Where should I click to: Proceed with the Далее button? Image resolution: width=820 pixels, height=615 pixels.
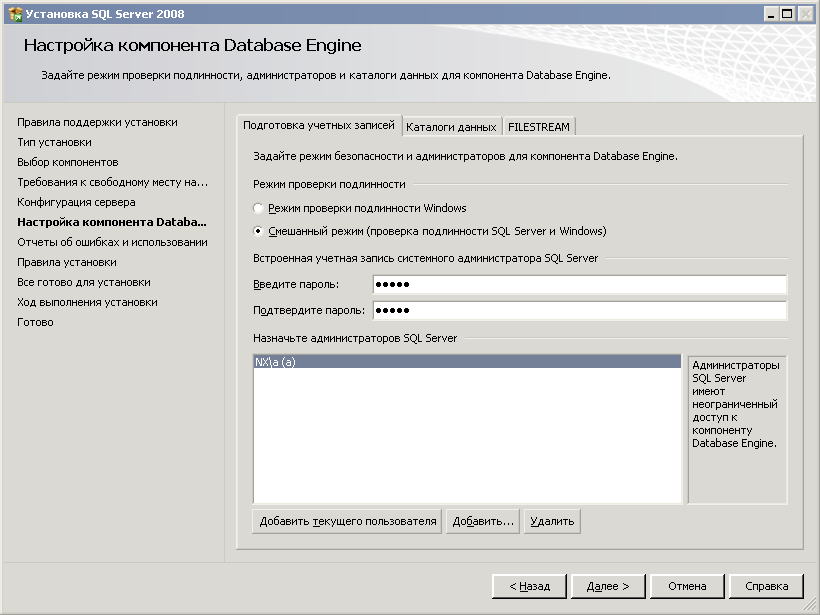608,586
